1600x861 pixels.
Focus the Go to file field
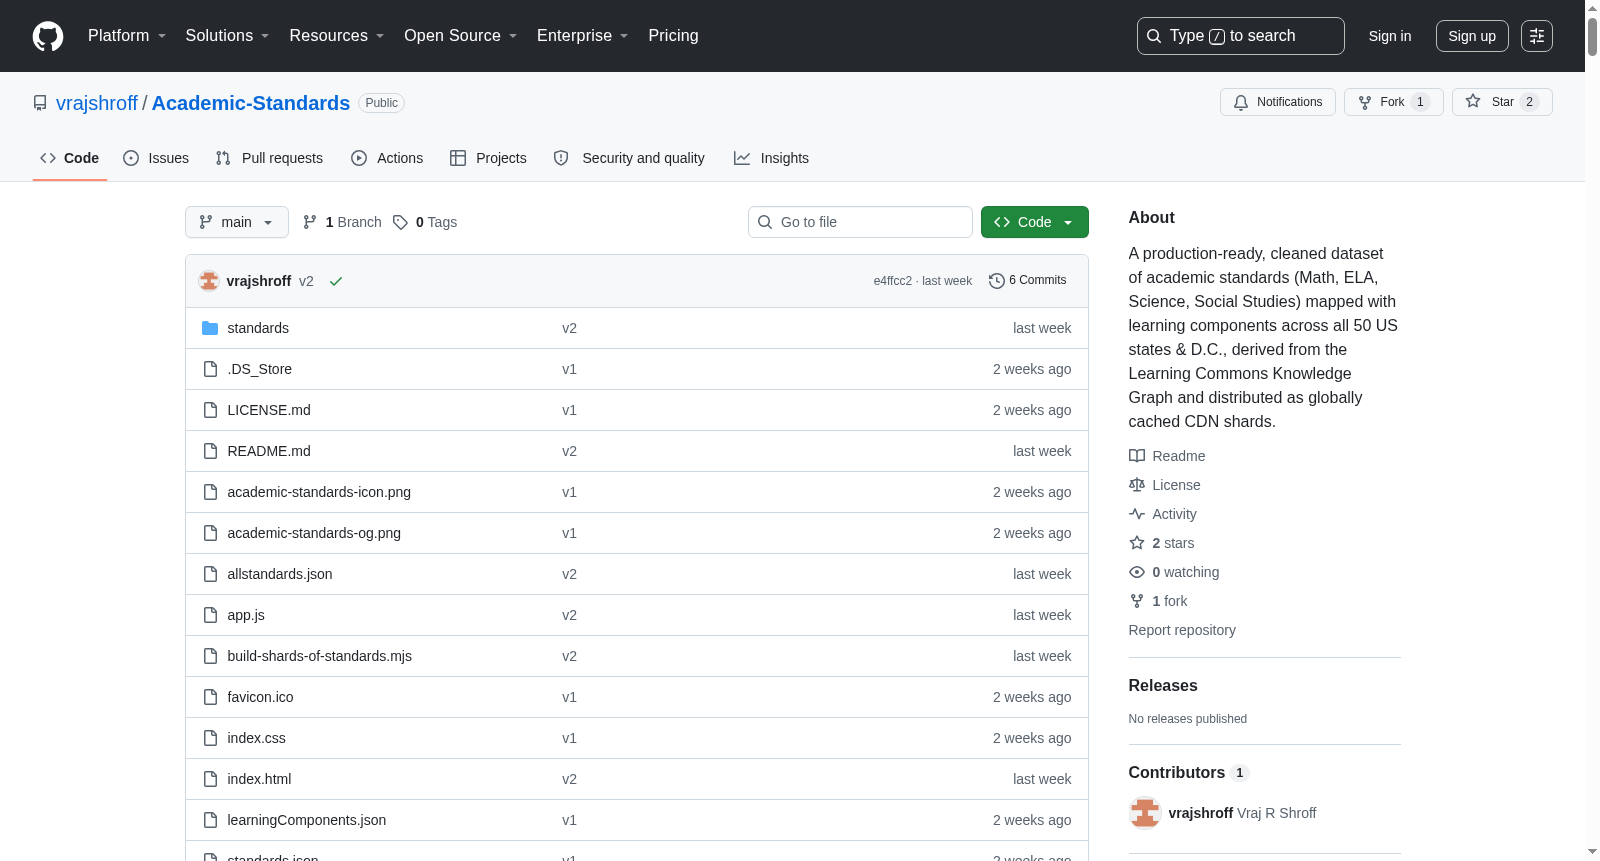[x=860, y=222]
